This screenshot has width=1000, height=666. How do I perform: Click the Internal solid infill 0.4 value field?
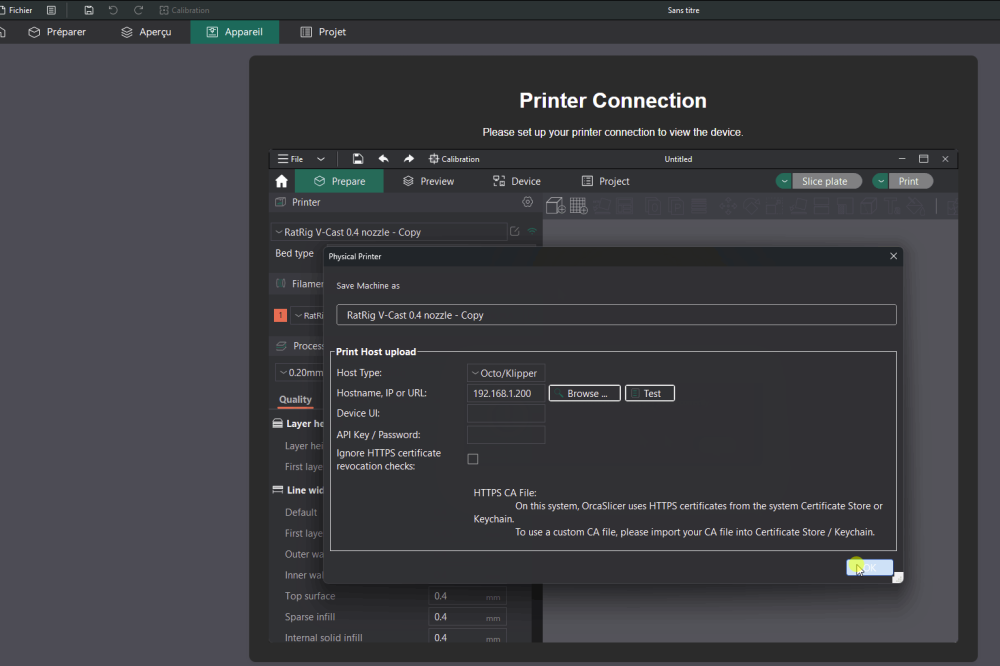pos(467,637)
